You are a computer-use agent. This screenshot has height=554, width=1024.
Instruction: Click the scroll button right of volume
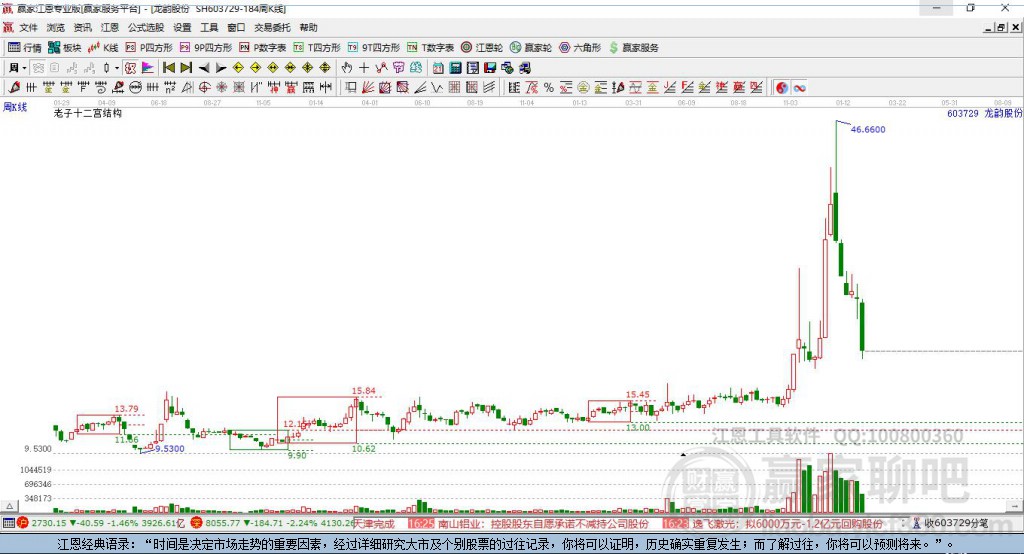1014,506
